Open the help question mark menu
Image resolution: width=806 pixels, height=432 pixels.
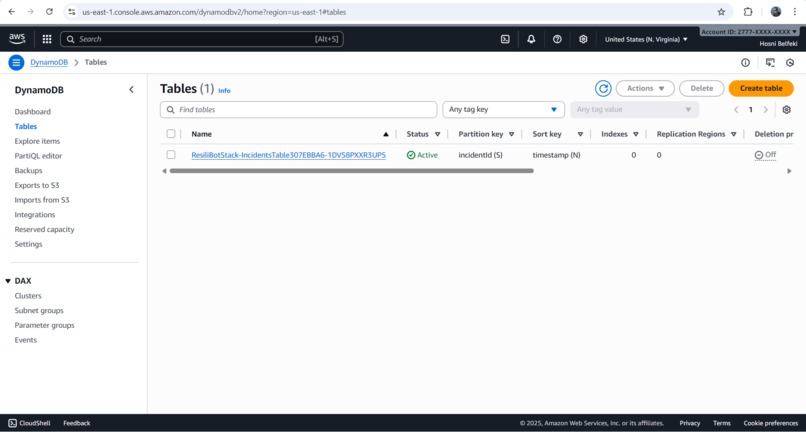[x=557, y=39]
